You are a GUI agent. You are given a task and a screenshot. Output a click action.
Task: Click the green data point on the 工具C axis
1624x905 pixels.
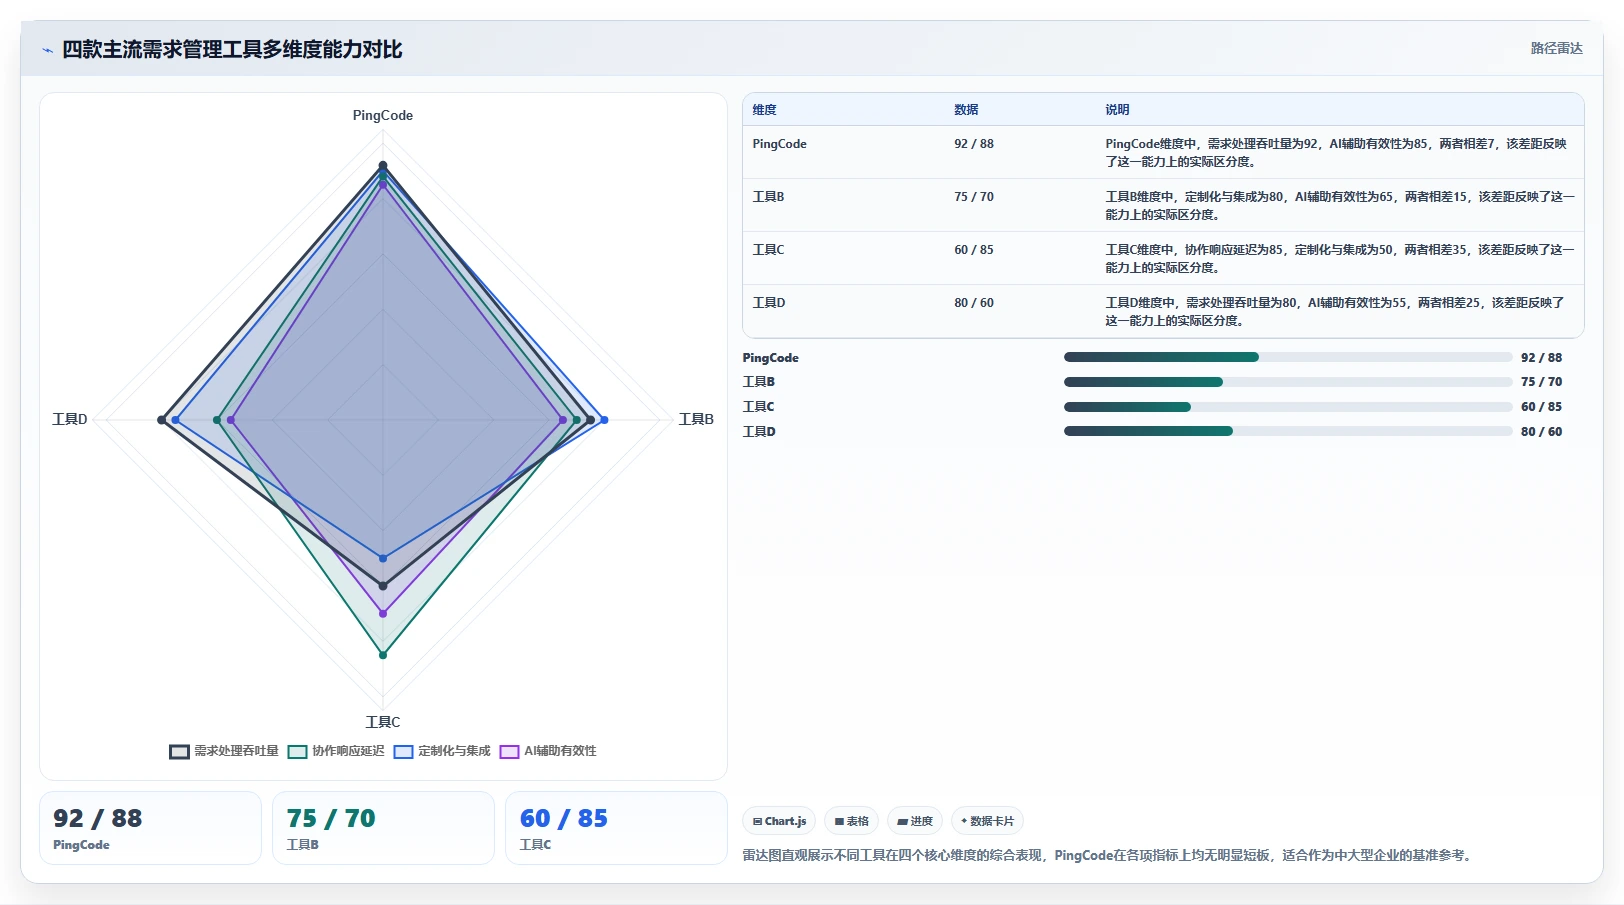coord(383,655)
